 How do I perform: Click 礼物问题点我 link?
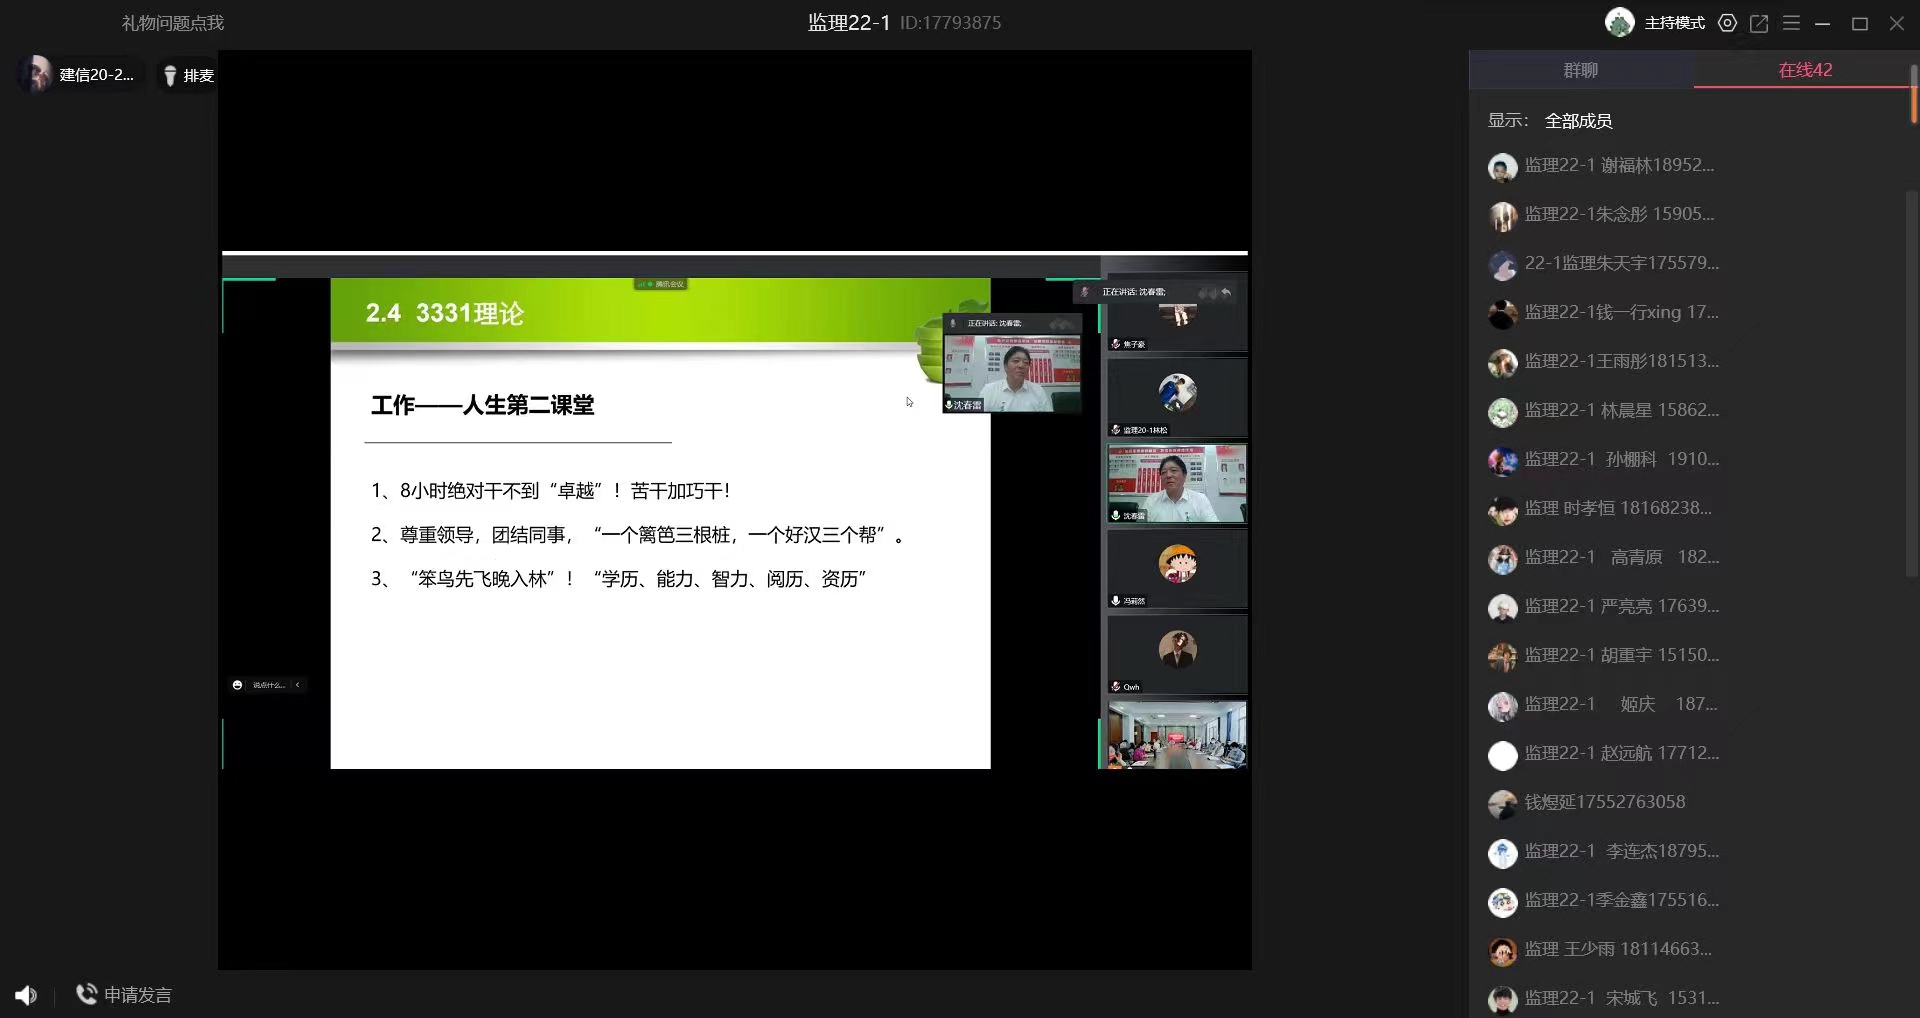[173, 23]
